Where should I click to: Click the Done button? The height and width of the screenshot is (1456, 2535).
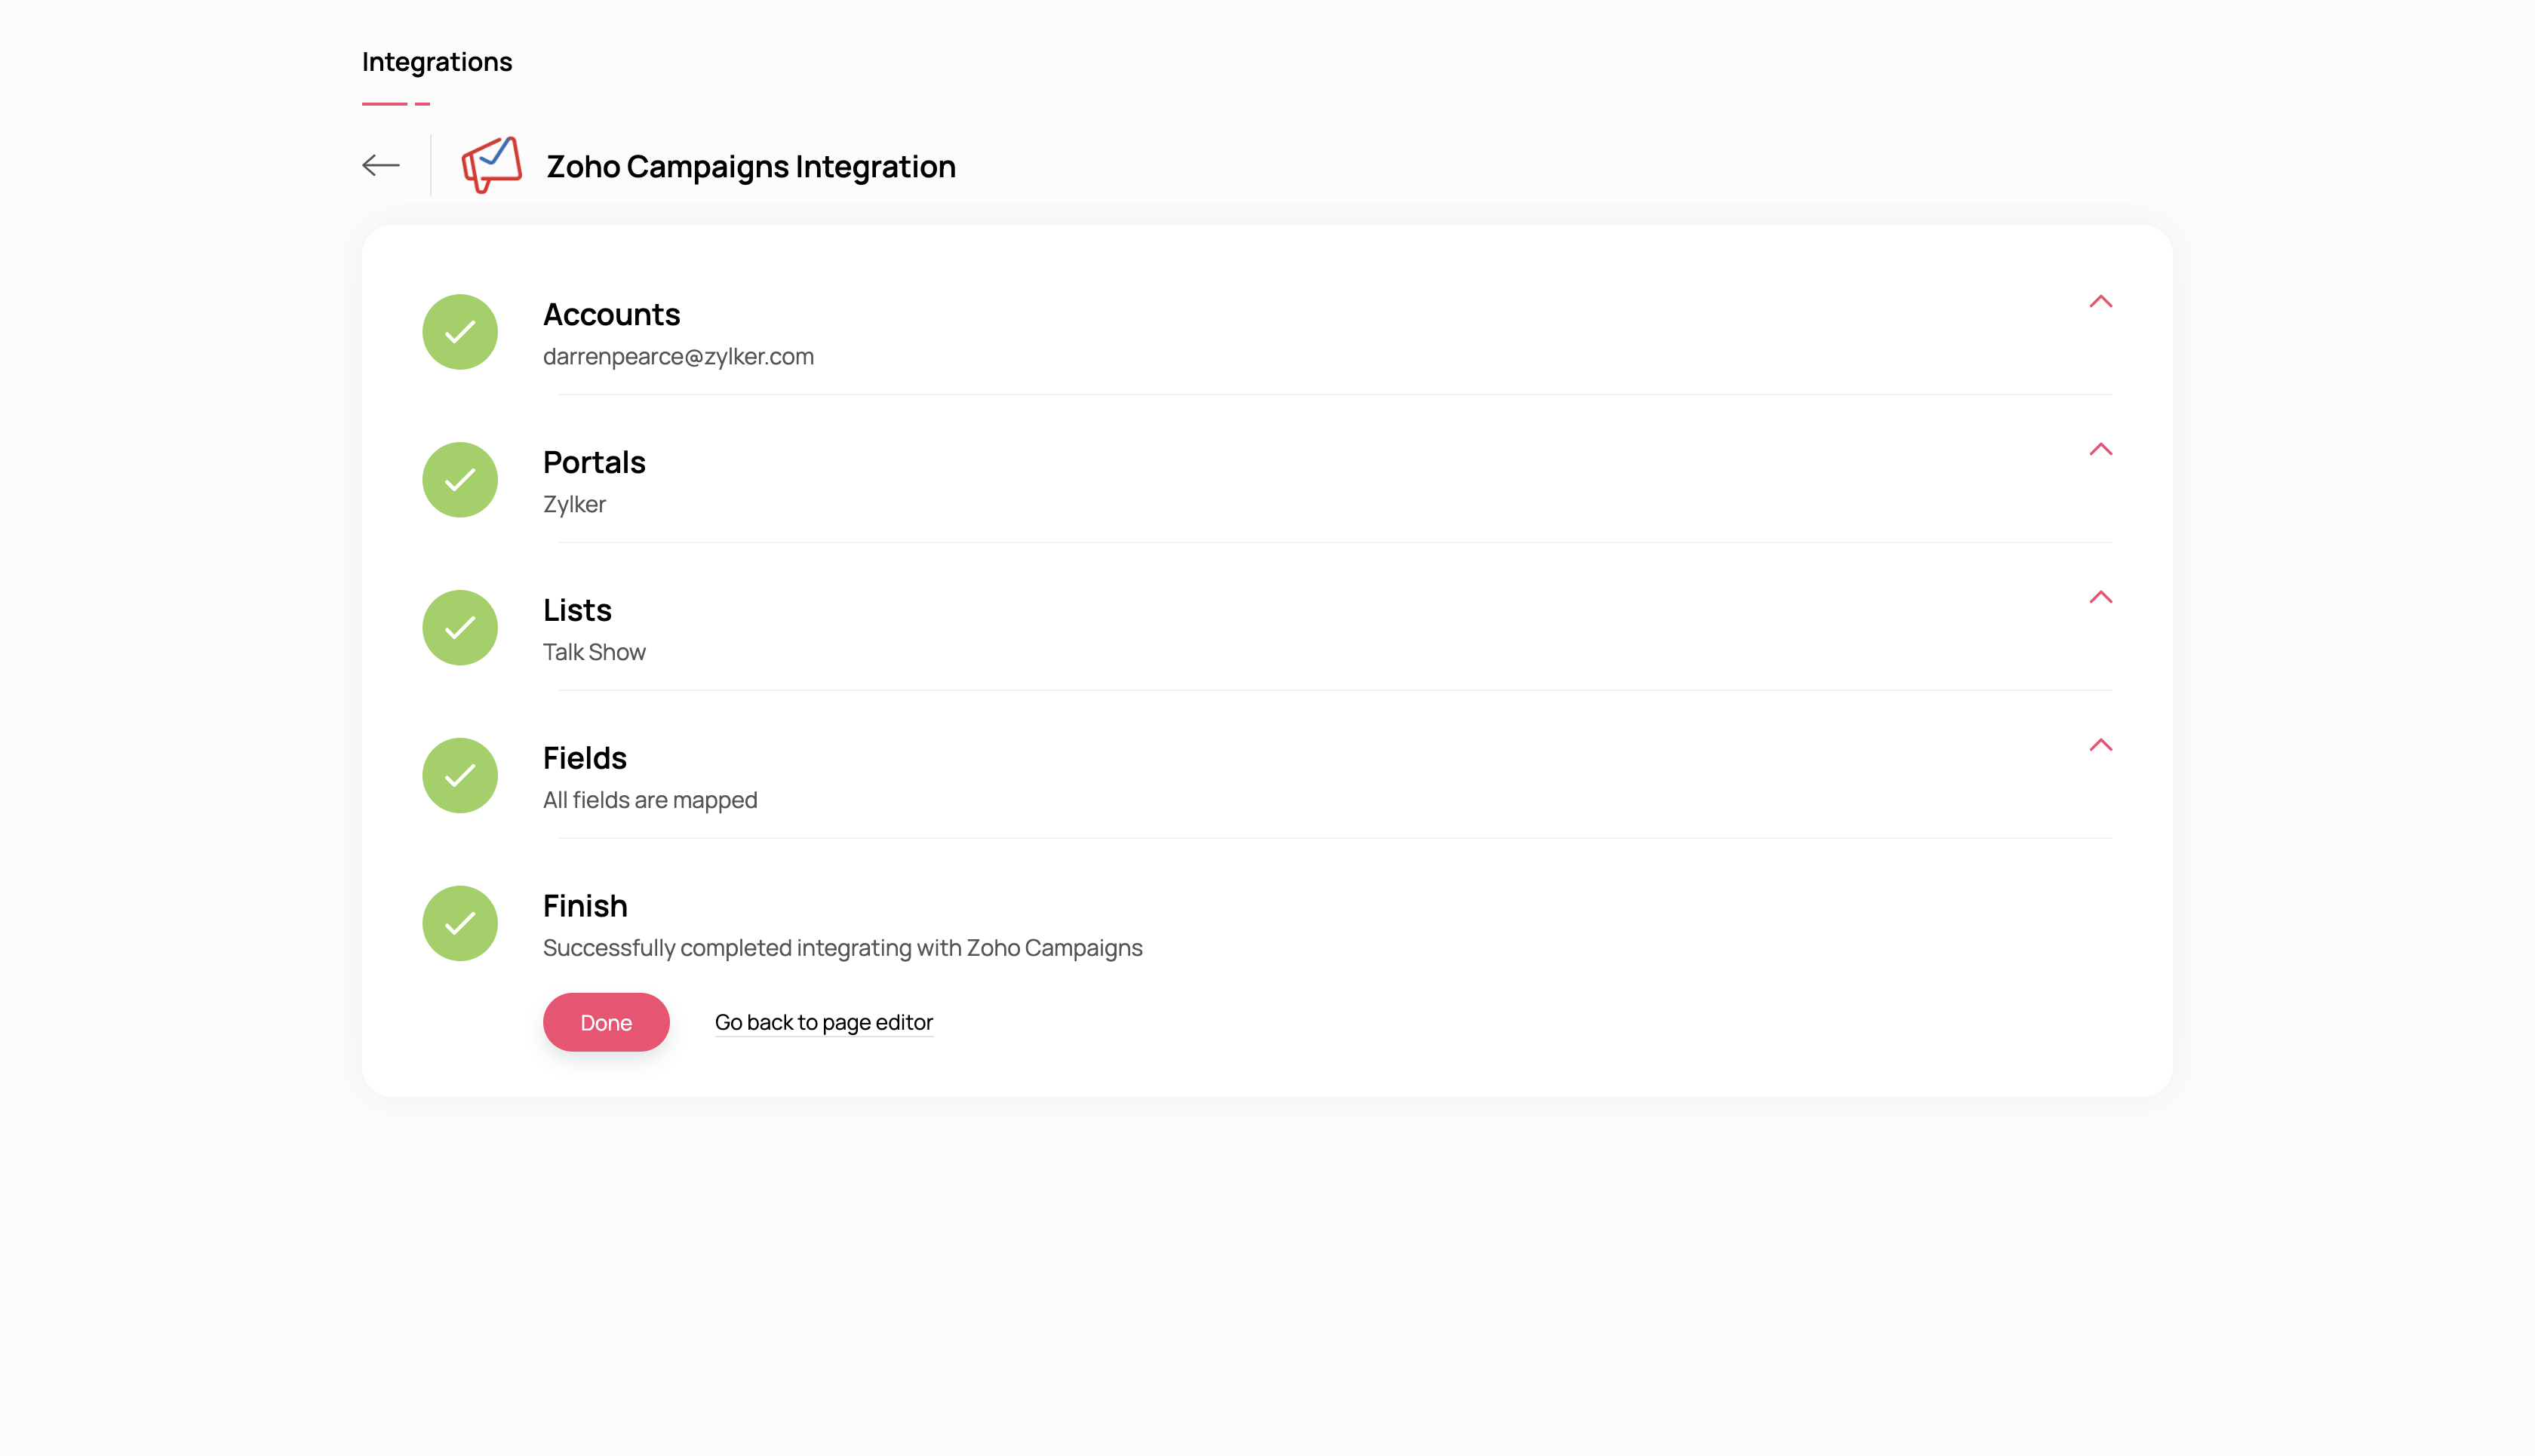pyautogui.click(x=606, y=1022)
